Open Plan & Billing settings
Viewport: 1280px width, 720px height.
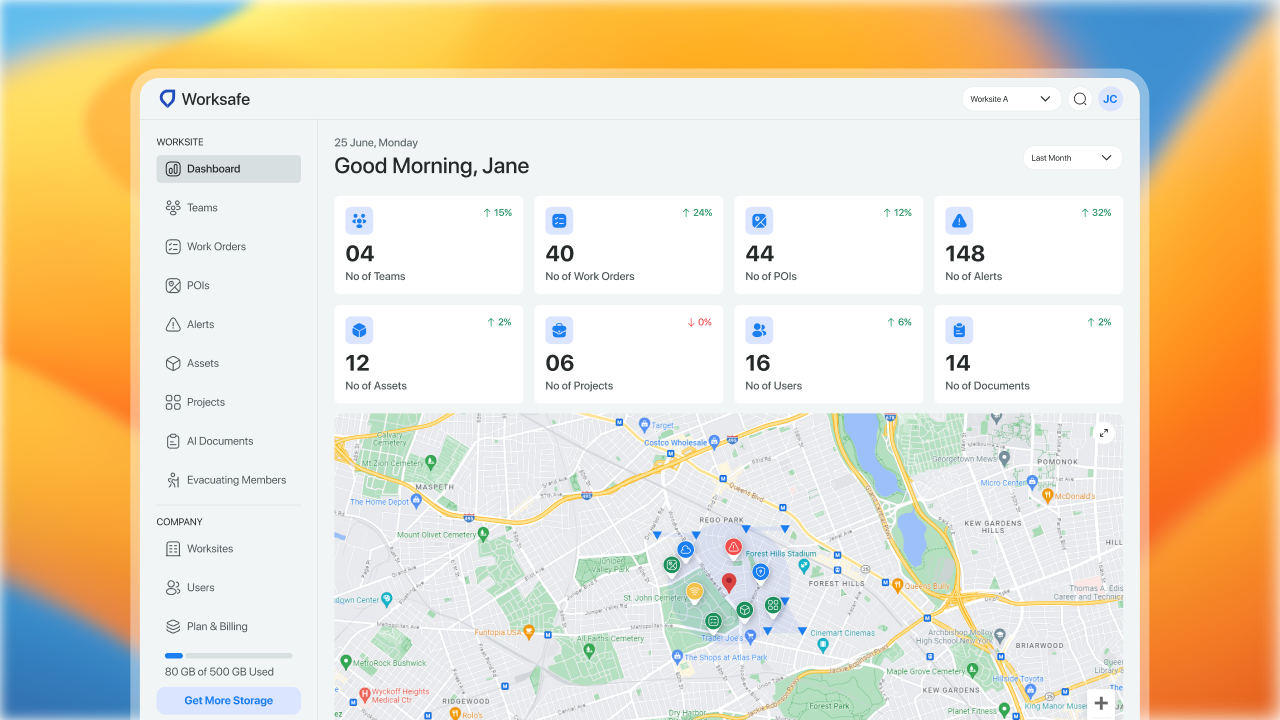click(x=217, y=626)
